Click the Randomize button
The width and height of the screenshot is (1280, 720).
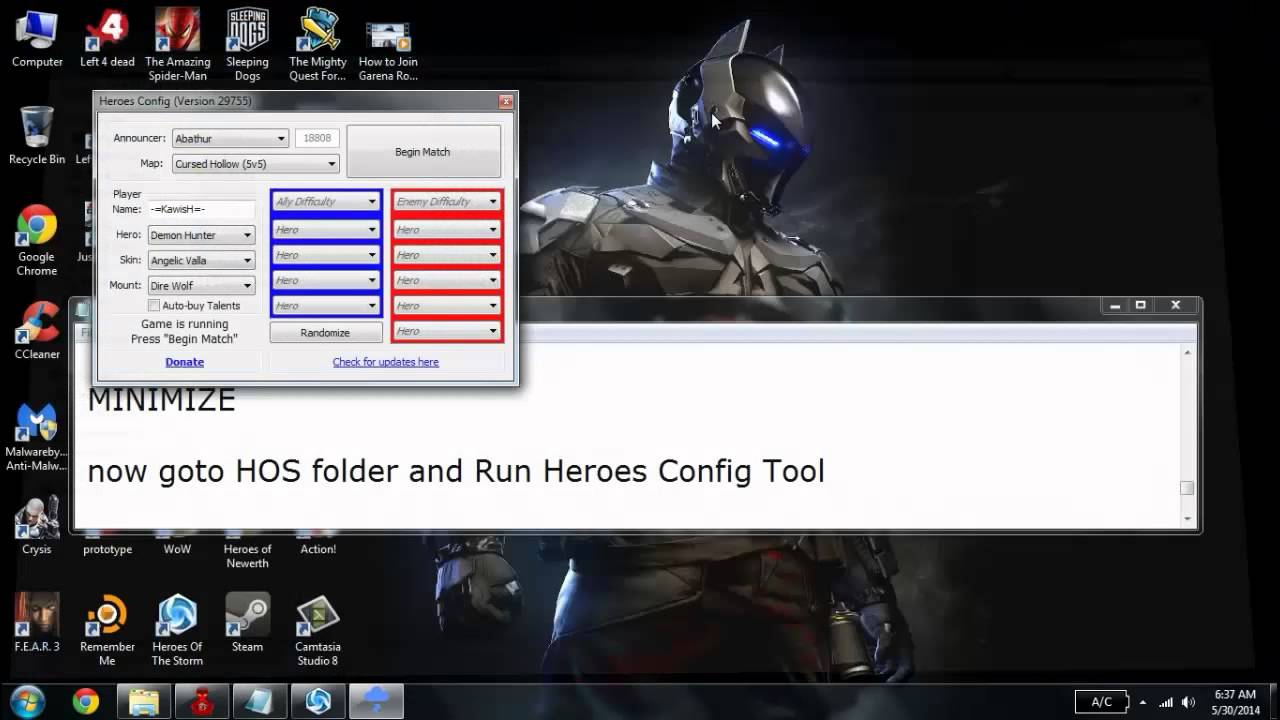point(326,333)
